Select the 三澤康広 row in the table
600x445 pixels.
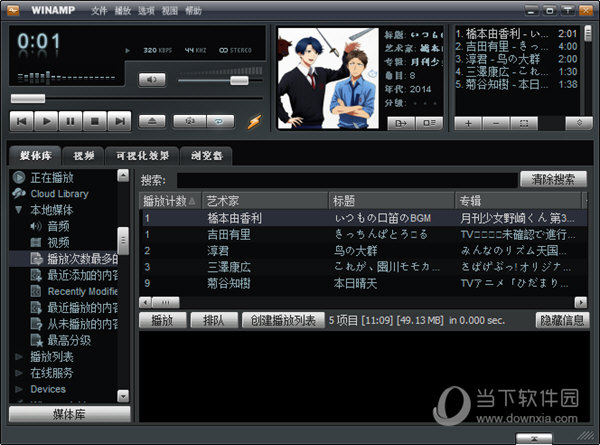point(363,267)
